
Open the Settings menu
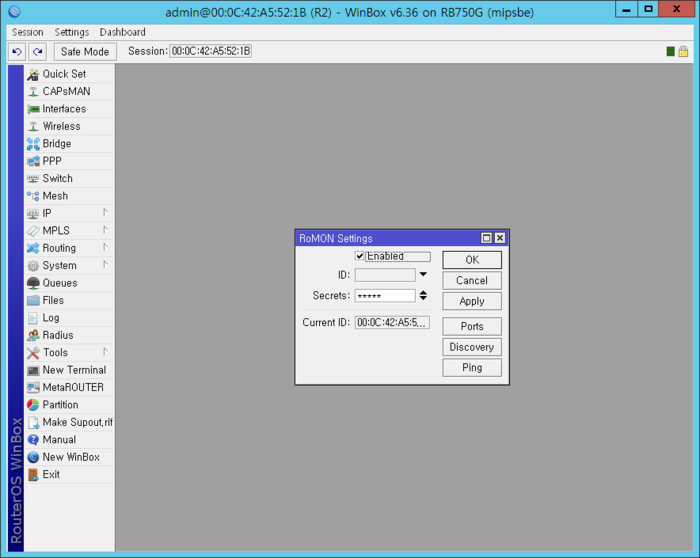point(72,32)
